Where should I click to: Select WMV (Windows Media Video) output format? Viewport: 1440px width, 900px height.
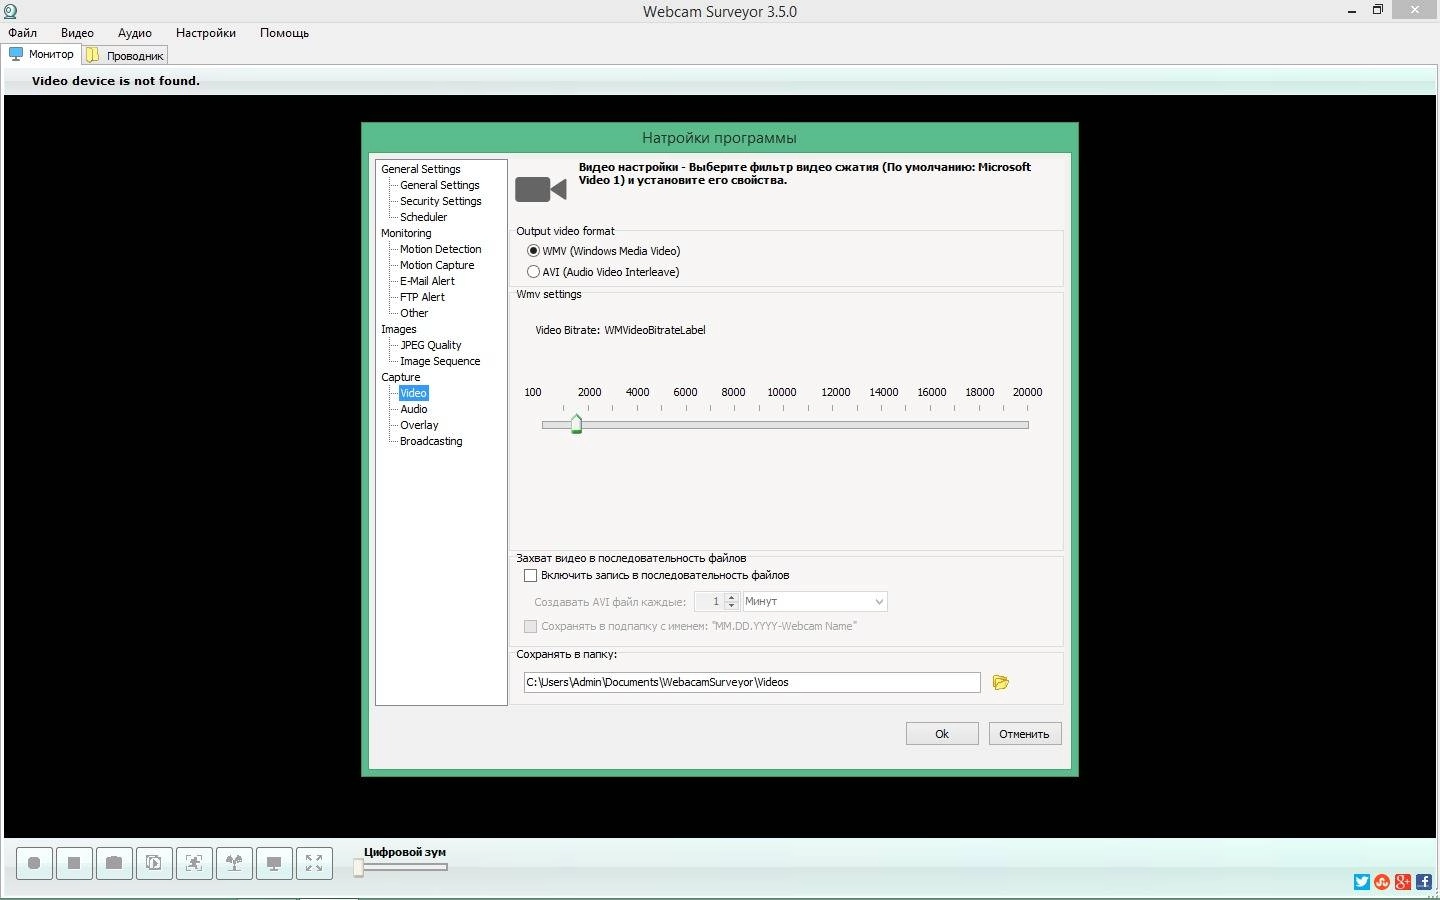[604, 251]
